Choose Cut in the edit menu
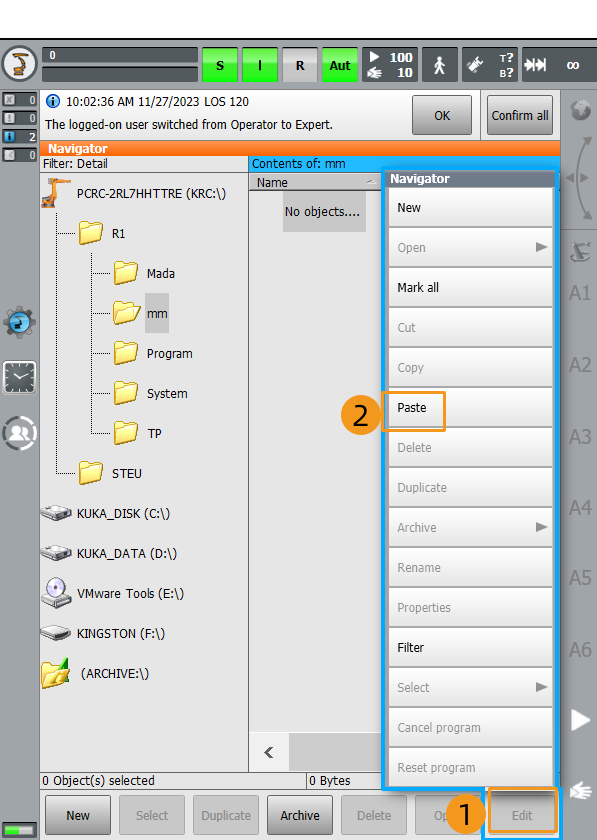597x840 pixels. 470,327
